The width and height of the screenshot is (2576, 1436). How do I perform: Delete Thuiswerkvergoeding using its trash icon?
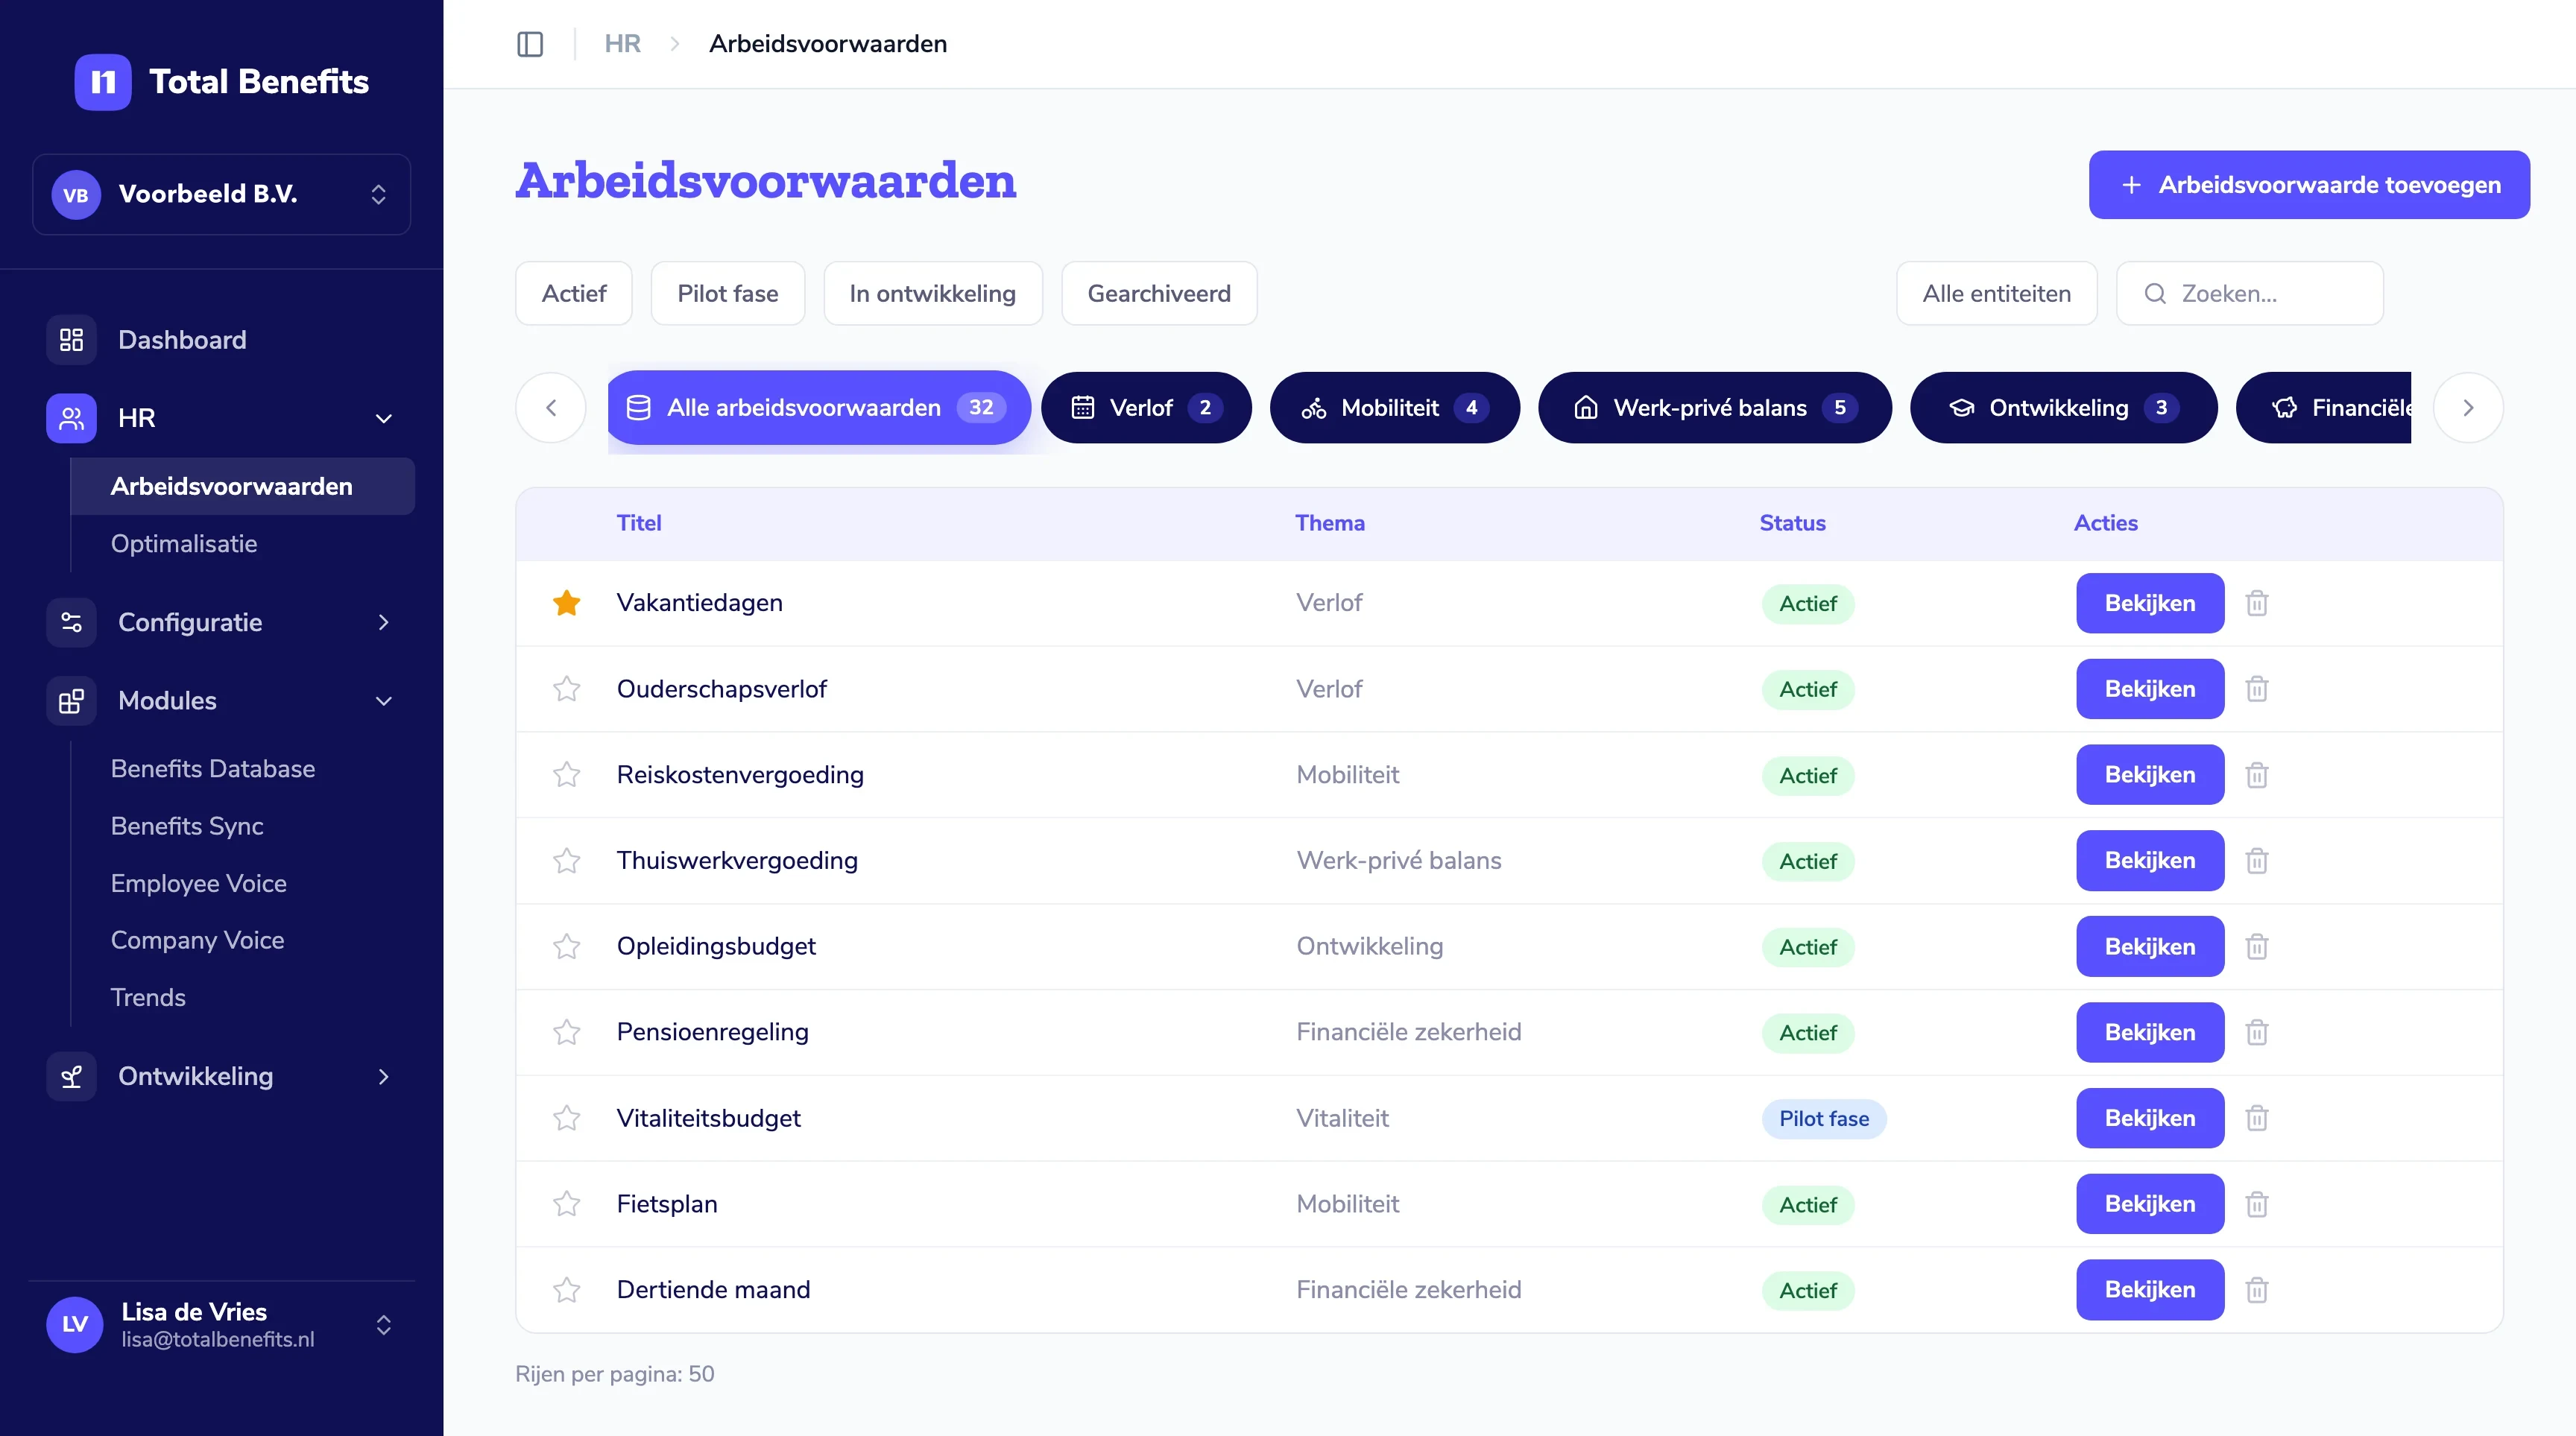(2257, 861)
